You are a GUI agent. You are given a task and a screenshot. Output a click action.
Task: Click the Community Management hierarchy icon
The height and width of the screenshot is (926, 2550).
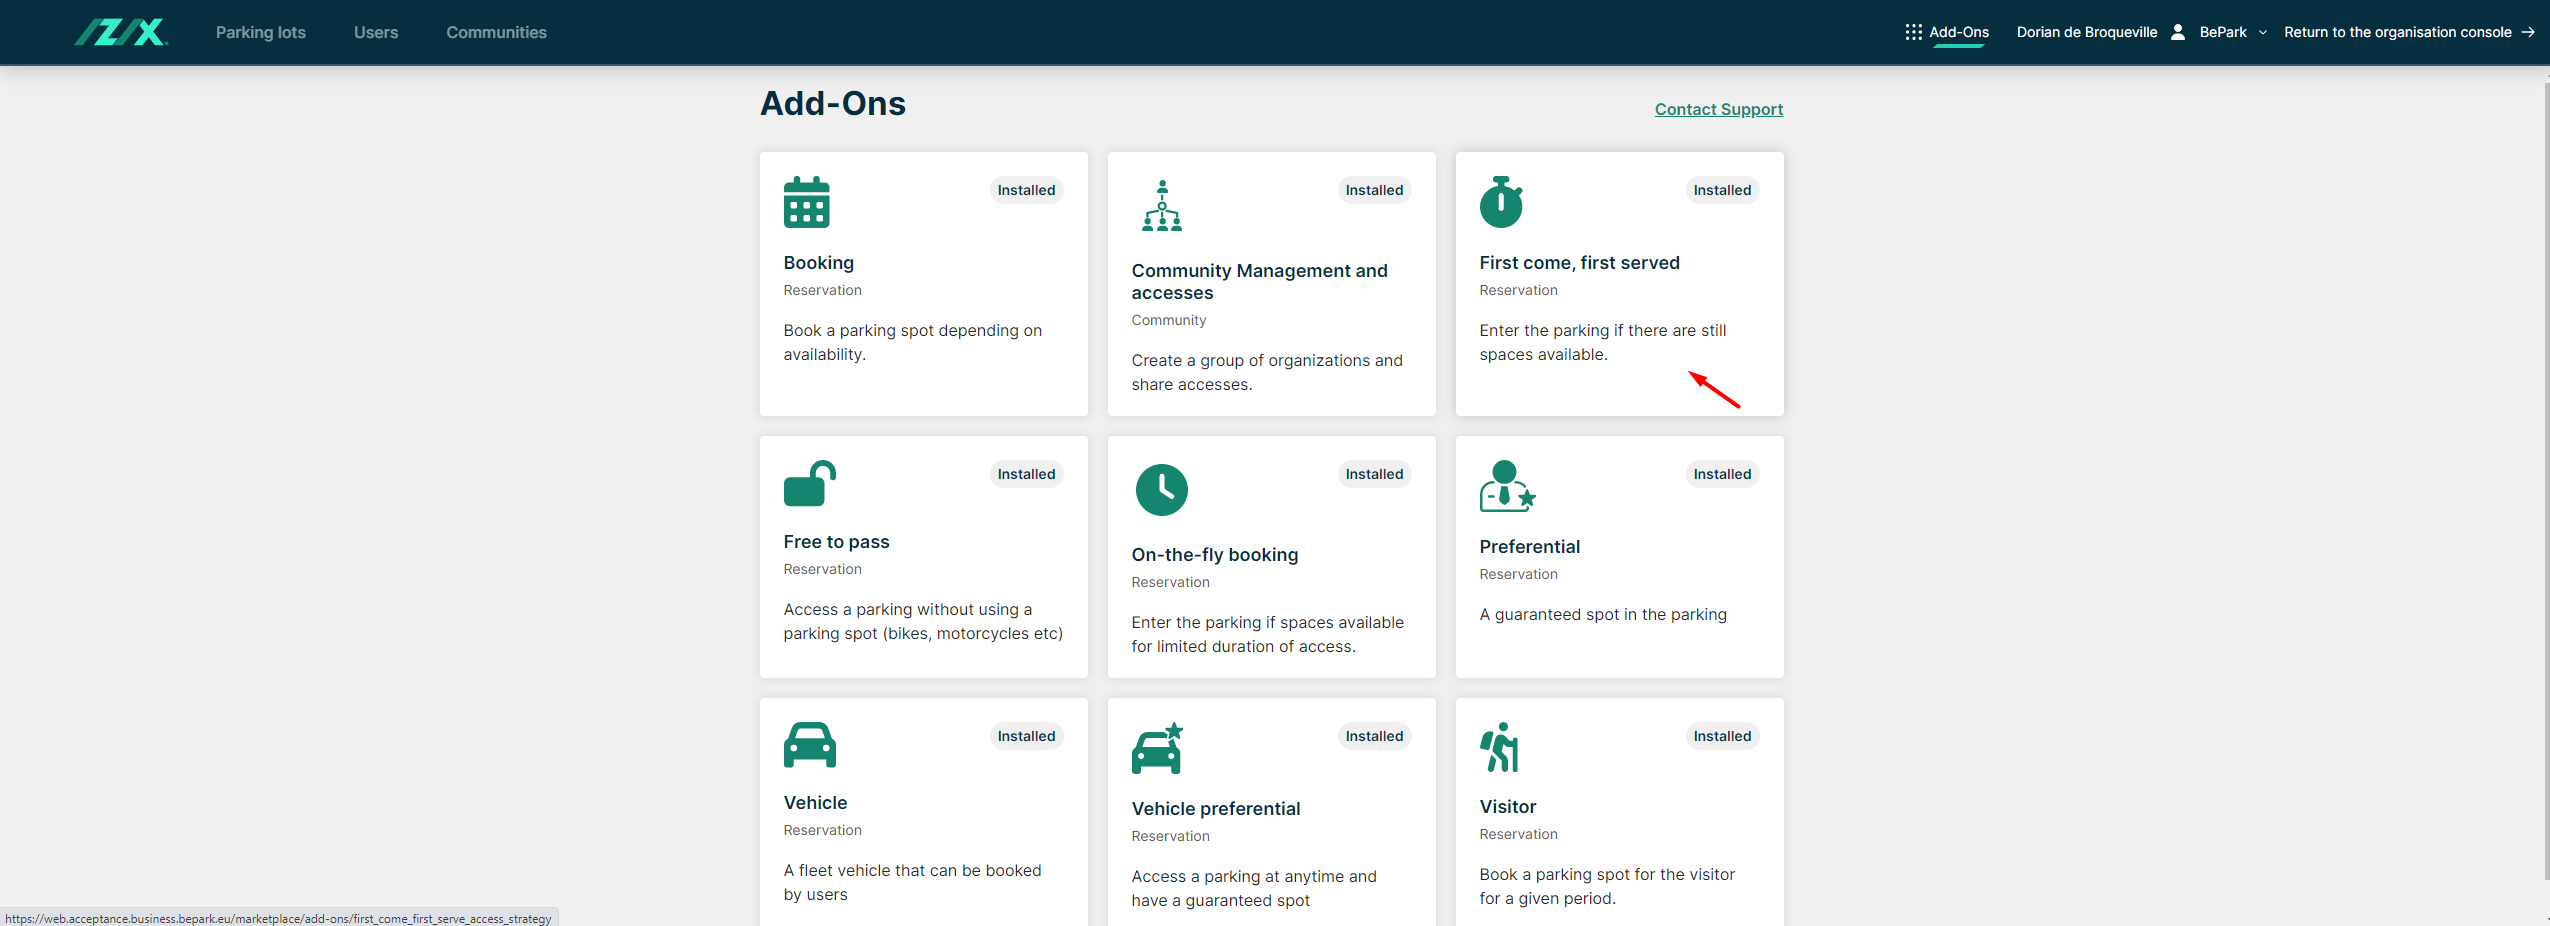coord(1161,206)
